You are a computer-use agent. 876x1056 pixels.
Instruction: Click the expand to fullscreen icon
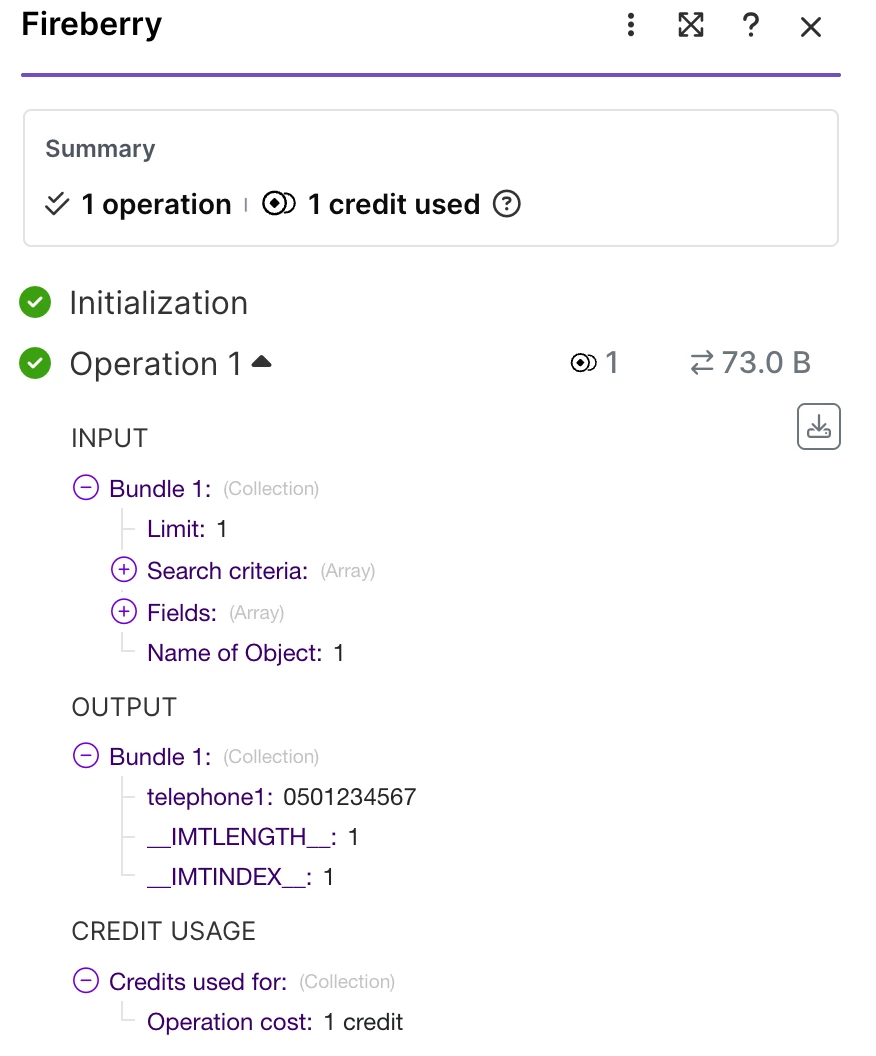691,25
